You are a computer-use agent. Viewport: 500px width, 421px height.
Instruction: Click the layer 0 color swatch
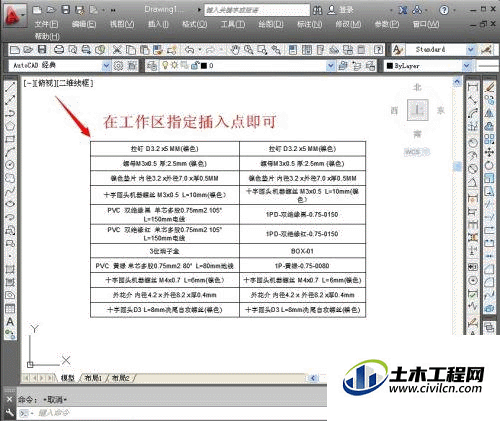204,66
